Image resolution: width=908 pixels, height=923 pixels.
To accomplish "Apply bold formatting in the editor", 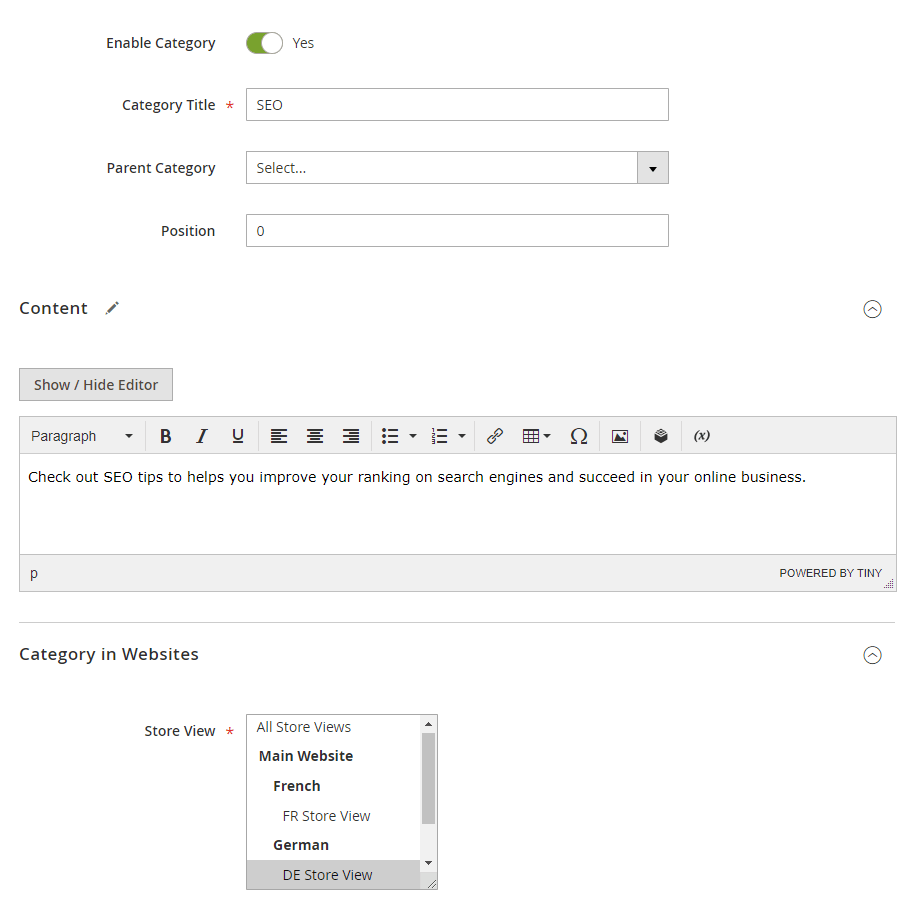I will pyautogui.click(x=166, y=436).
